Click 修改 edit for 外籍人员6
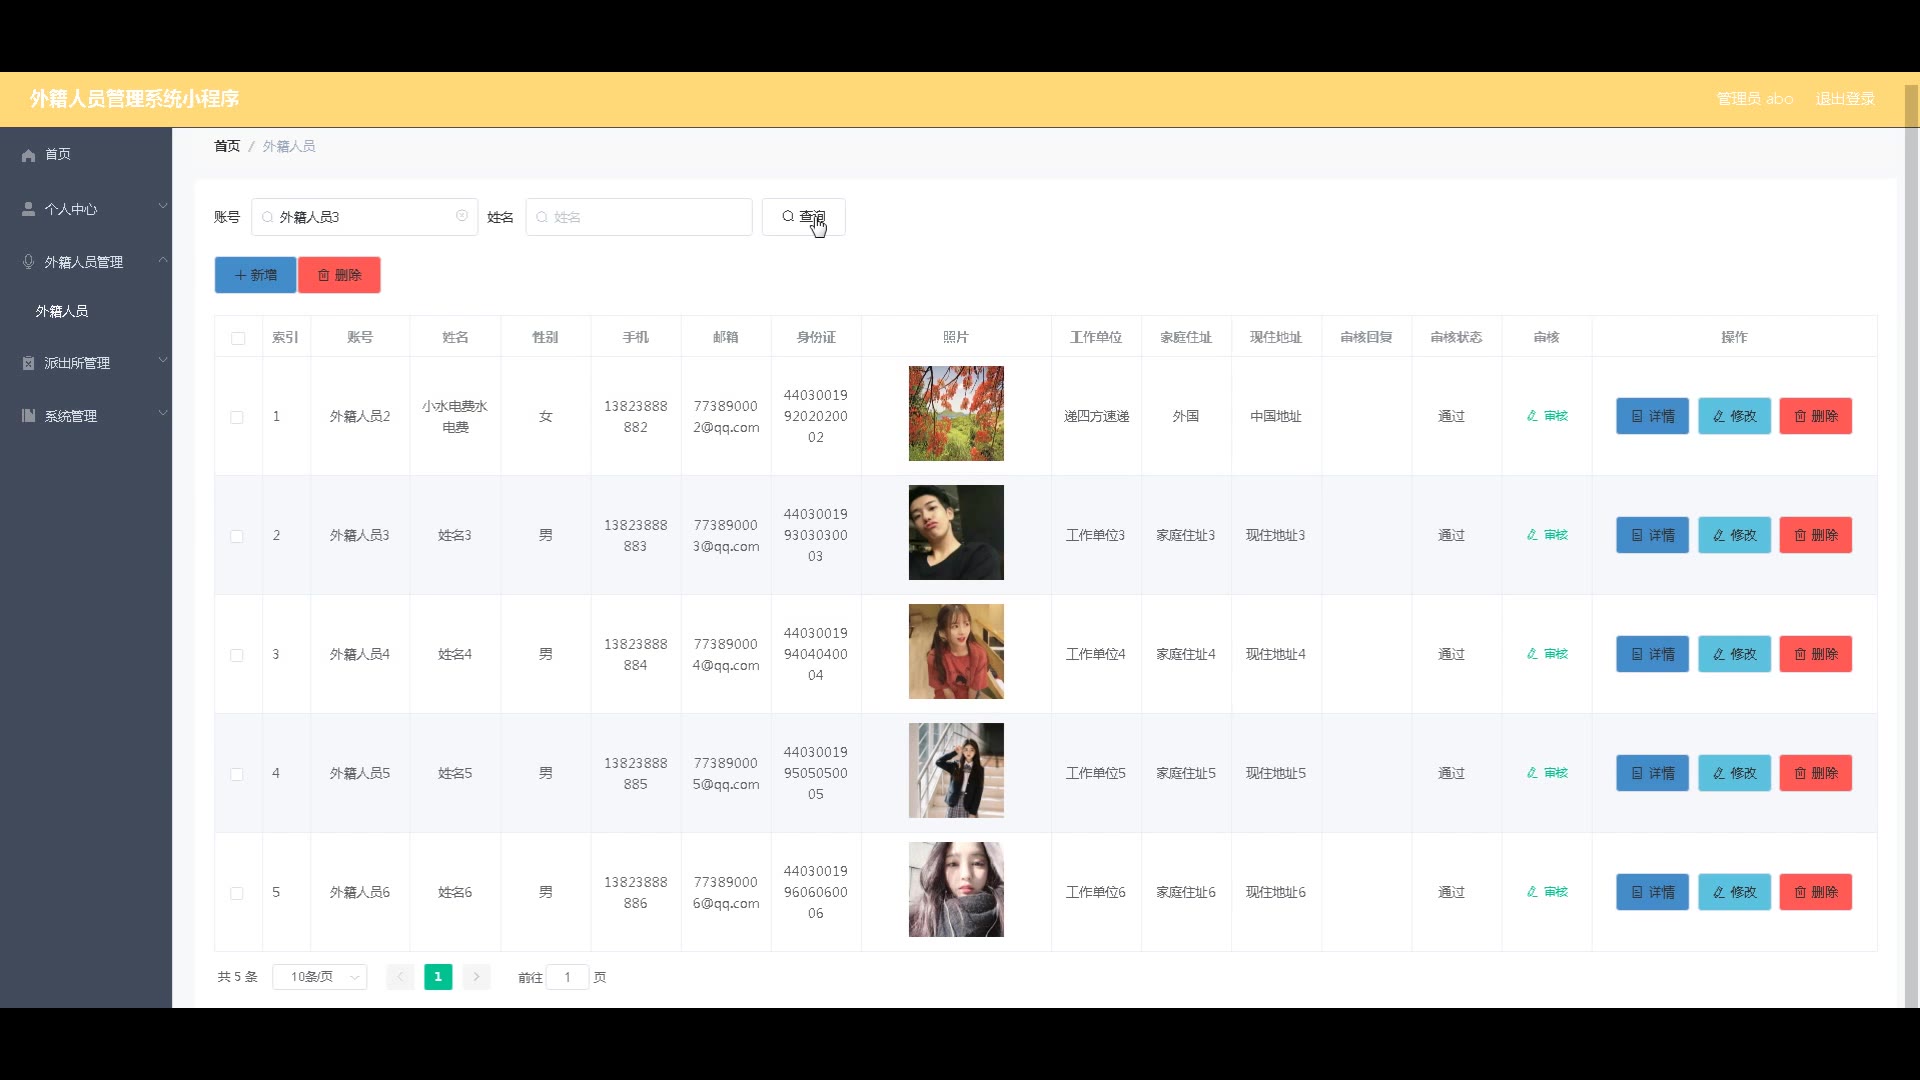 (1734, 892)
